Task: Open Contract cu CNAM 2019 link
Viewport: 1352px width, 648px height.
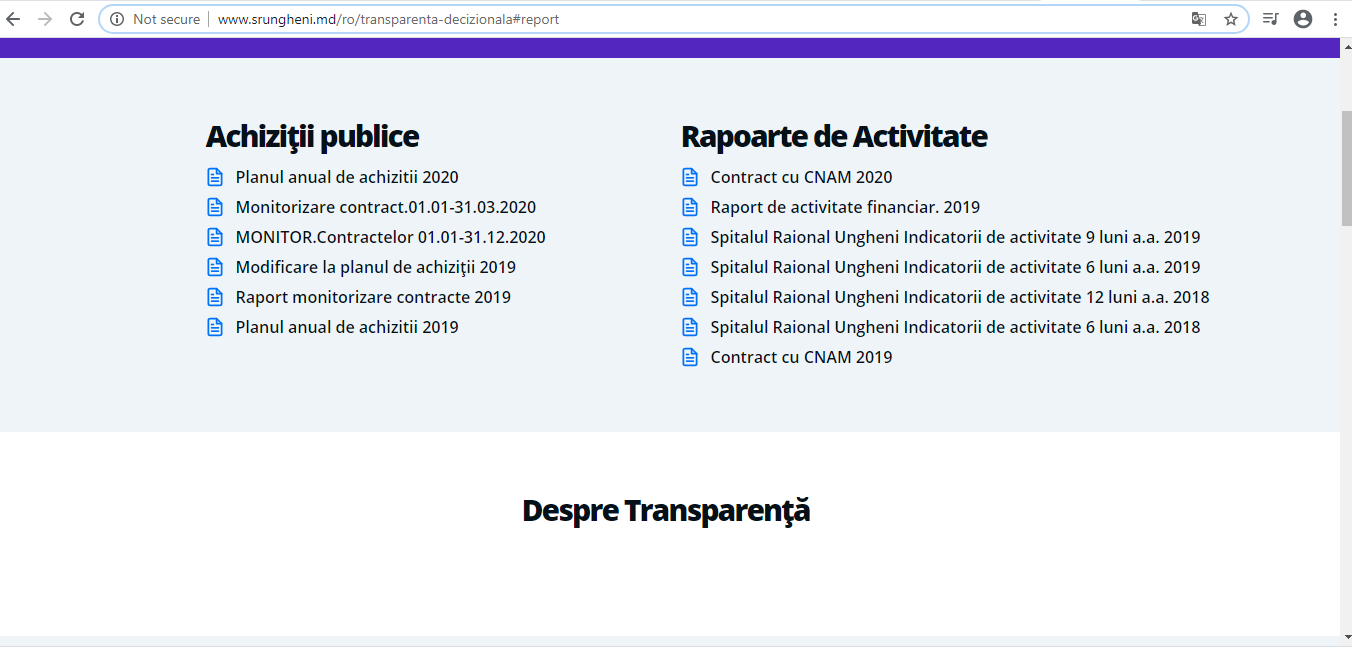Action: point(801,357)
